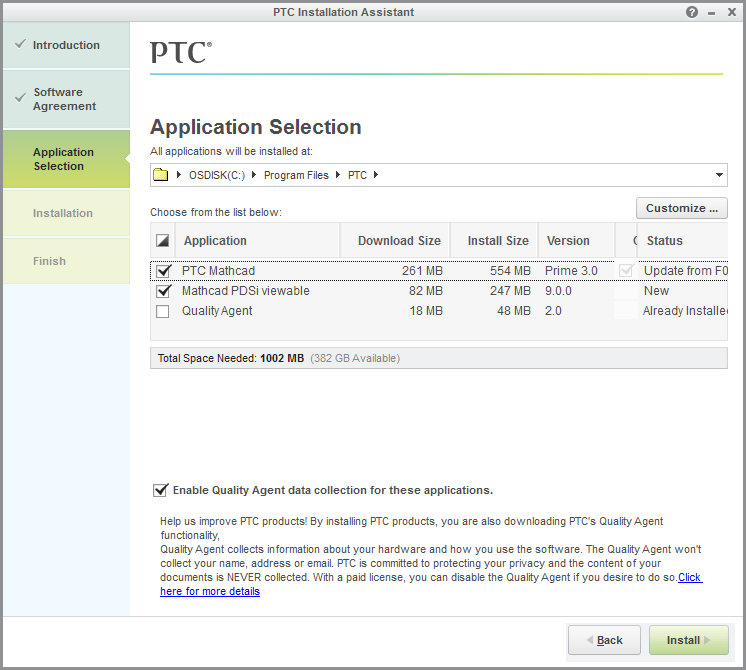Click the 82 MB download size cell
The height and width of the screenshot is (670, 746).
tap(426, 291)
